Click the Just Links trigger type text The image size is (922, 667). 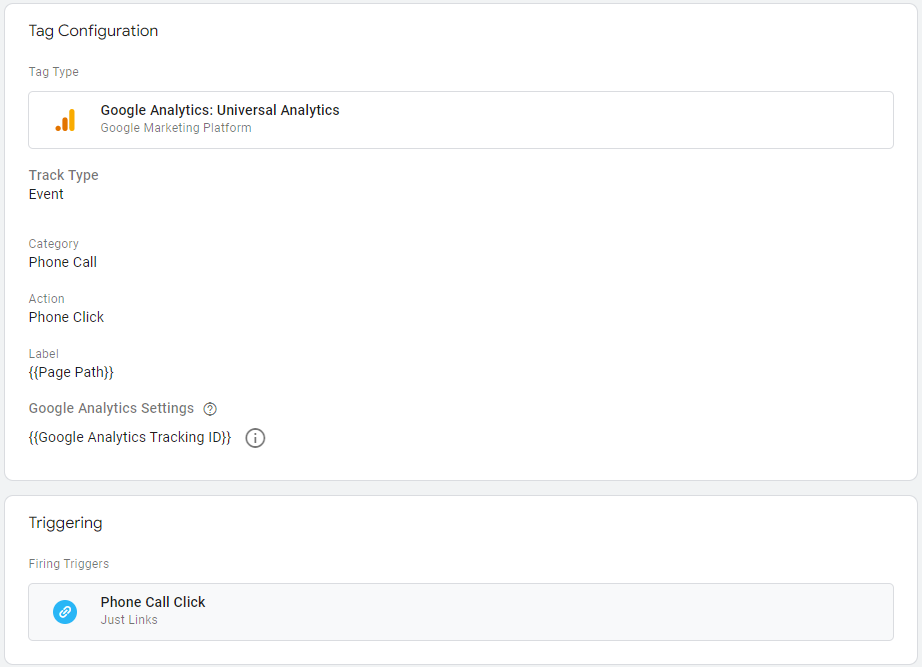click(129, 620)
